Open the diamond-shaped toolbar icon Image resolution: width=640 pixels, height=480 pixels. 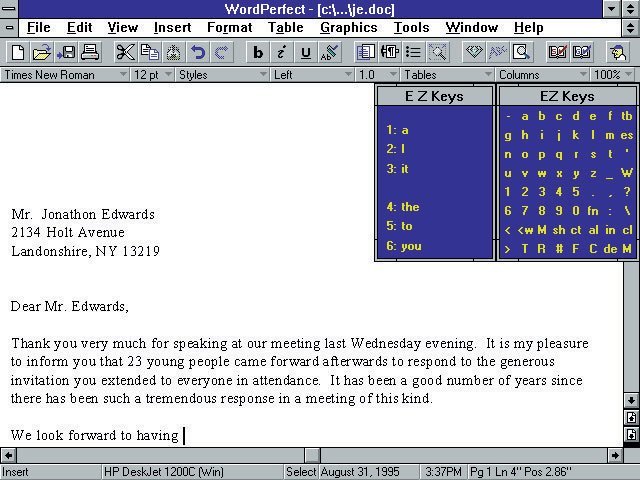[473, 52]
